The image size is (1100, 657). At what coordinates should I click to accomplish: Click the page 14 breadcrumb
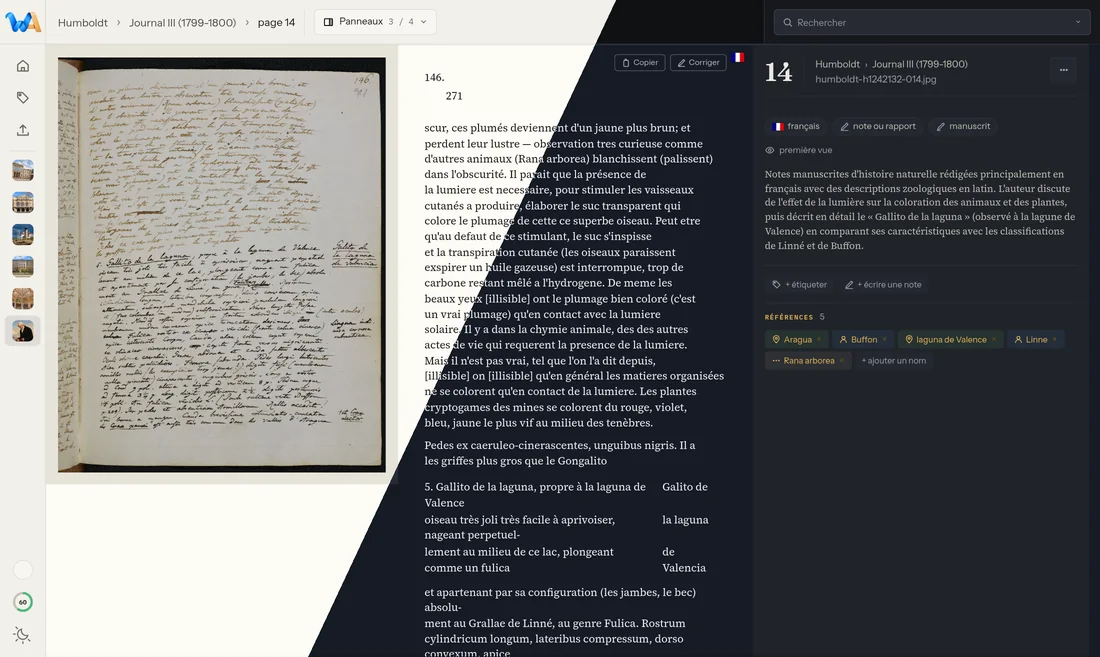276,22
